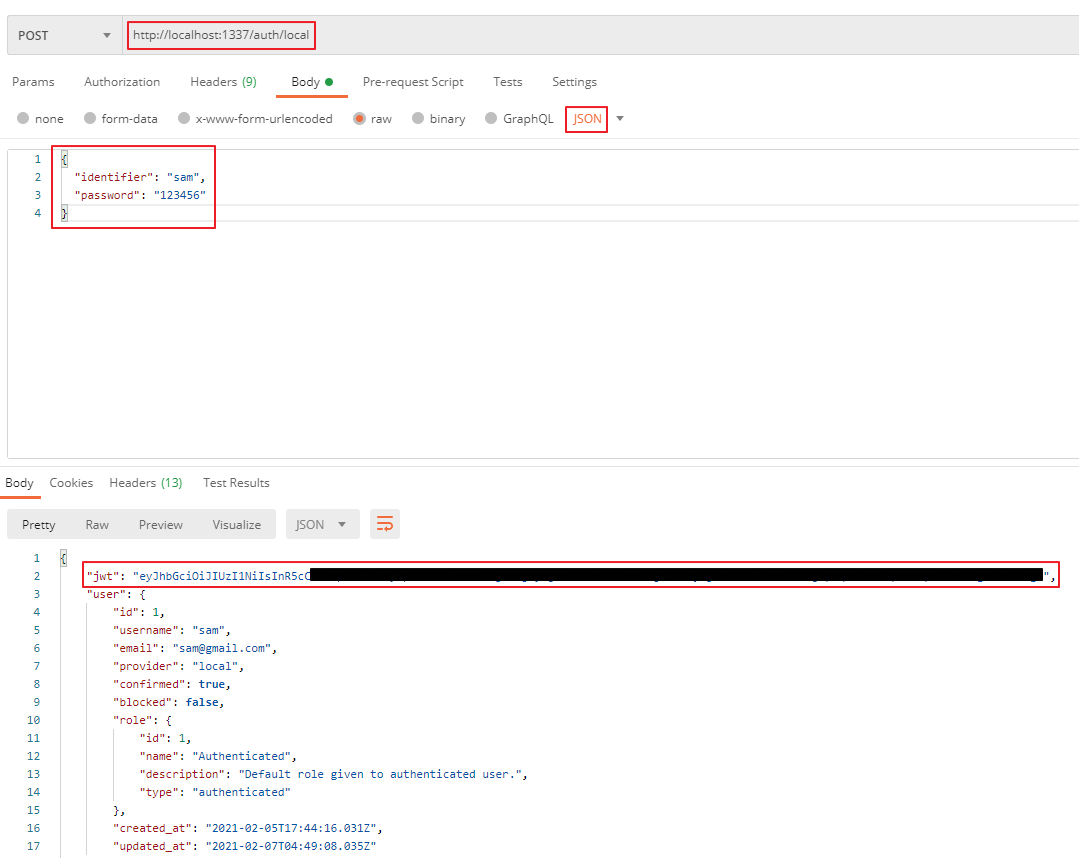This screenshot has height=865, width=1079.
Task: Open the Authorization tab
Action: pyautogui.click(x=122, y=82)
